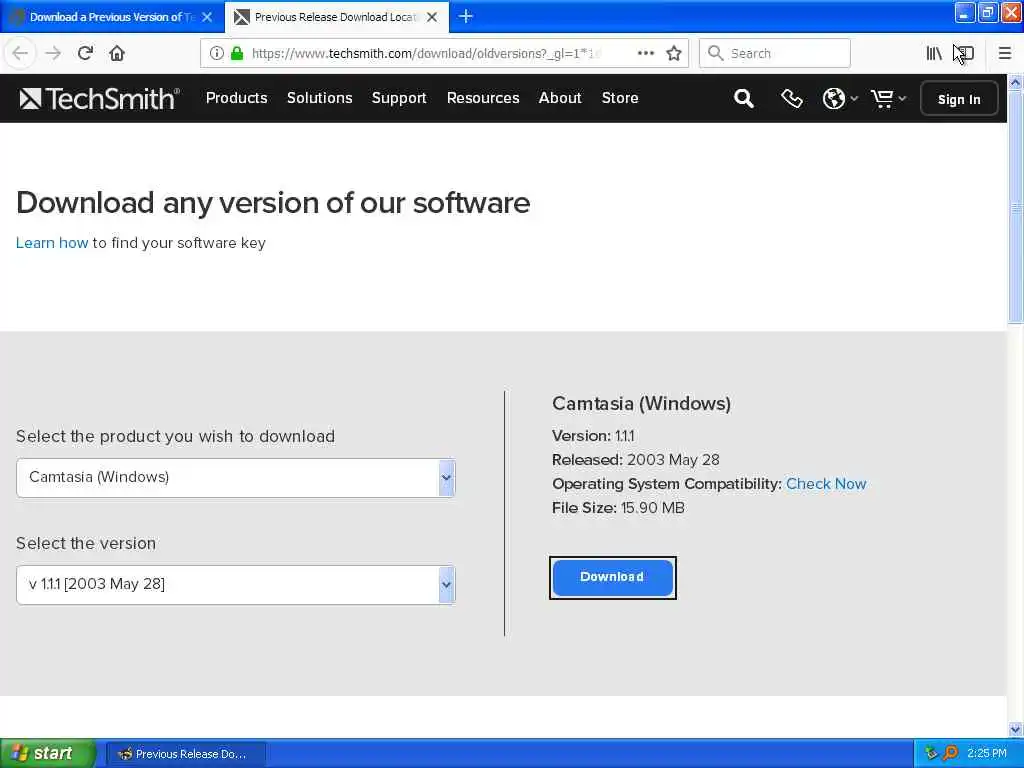The height and width of the screenshot is (768, 1024).
Task: Open the 'Check Now' compatibility link
Action: (825, 484)
